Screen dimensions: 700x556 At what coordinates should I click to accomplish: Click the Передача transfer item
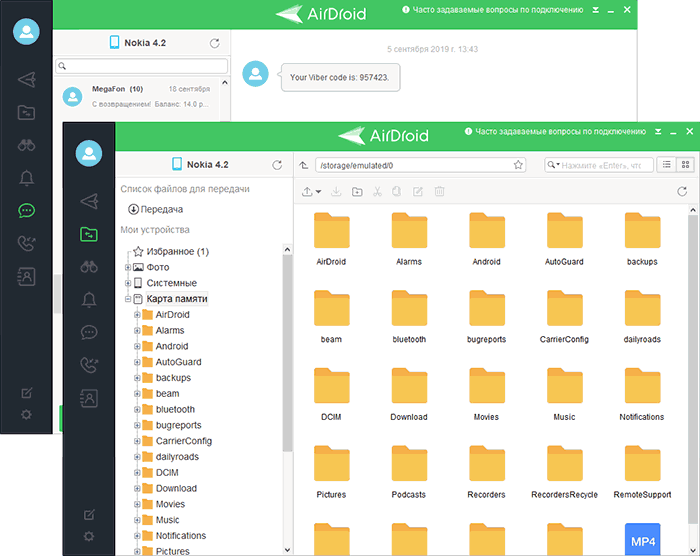pyautogui.click(x=155, y=209)
